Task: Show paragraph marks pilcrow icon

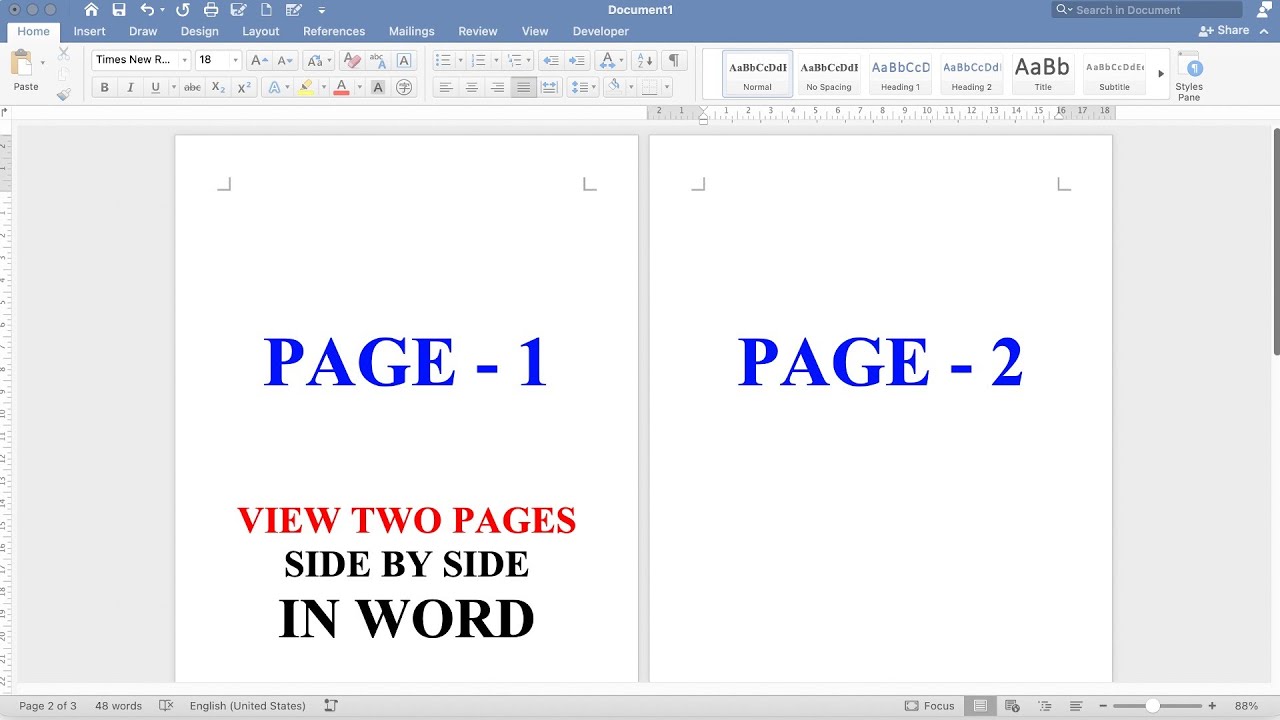Action: (674, 60)
